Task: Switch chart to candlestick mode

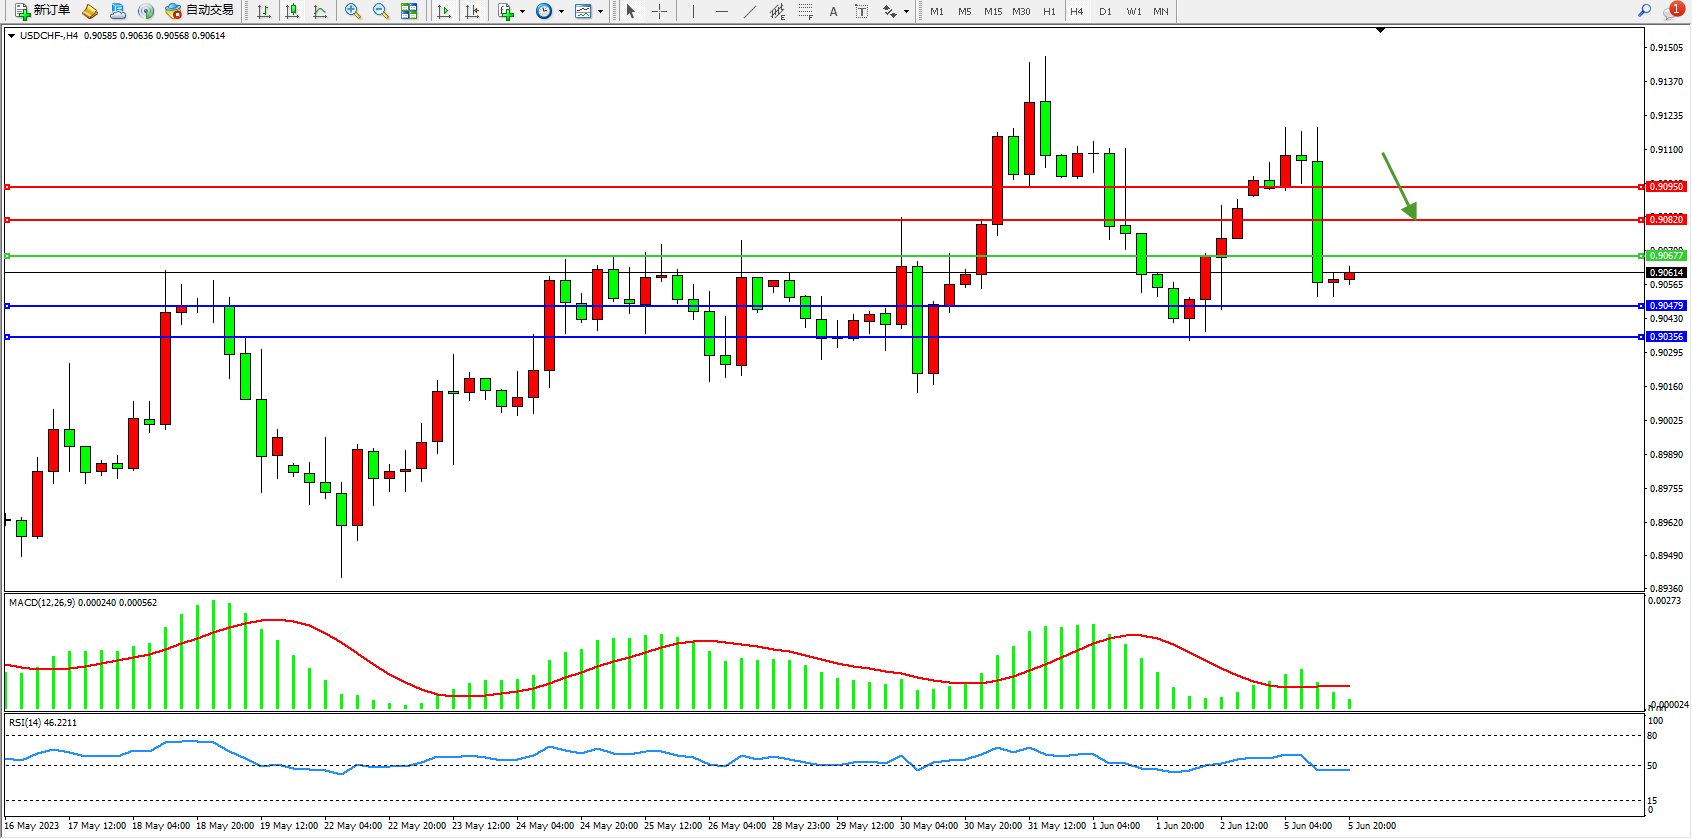Action: [x=292, y=11]
